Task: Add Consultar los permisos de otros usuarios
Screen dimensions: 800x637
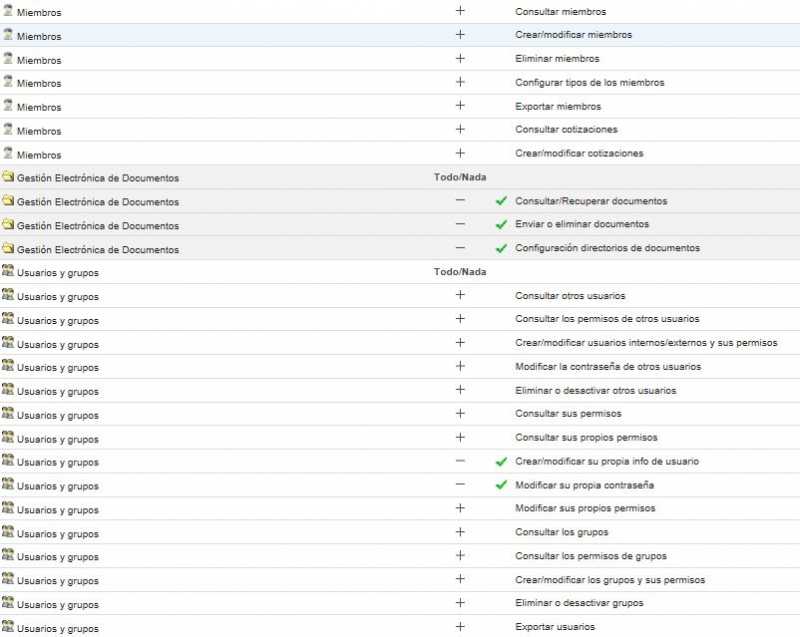Action: 460,319
